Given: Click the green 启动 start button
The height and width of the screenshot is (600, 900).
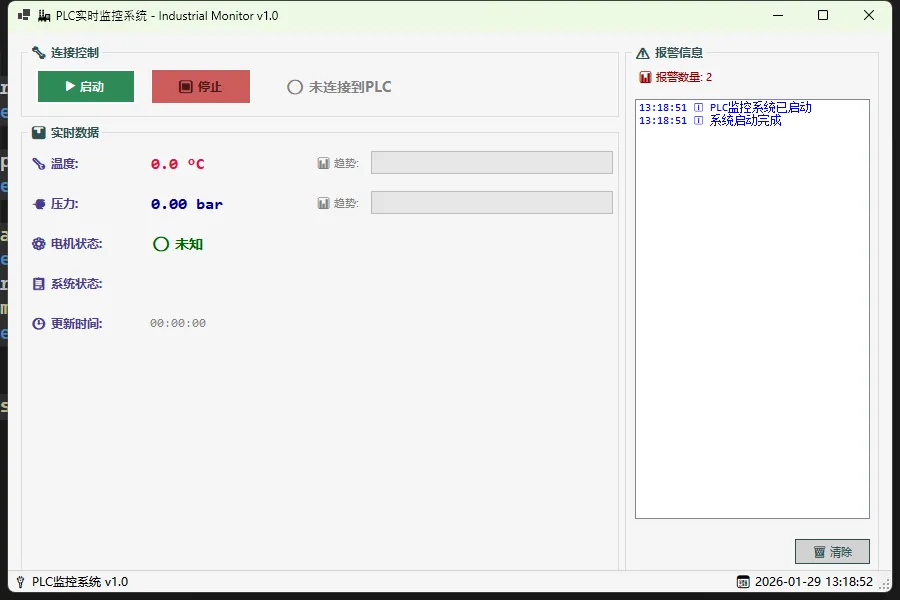Looking at the screenshot, I should click(85, 87).
